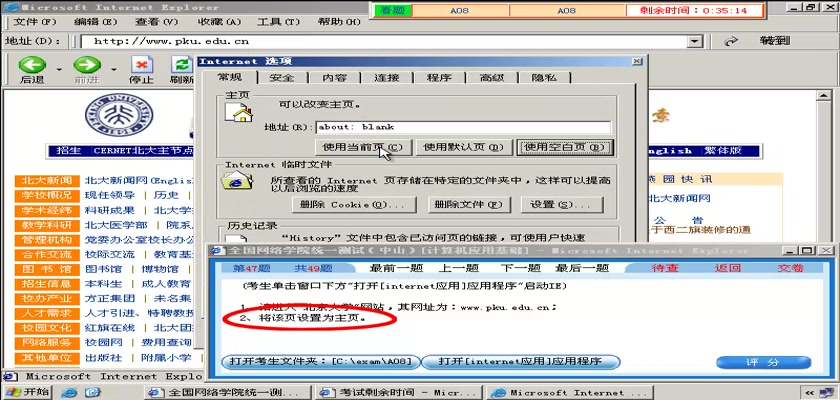
Task: Click 返回 in exam window
Action: (x=728, y=268)
